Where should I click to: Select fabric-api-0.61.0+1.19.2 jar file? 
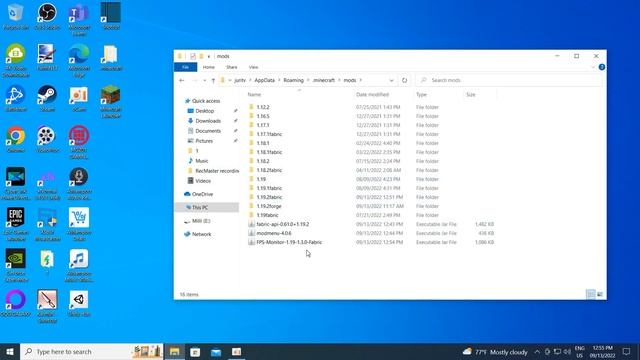tap(282, 224)
